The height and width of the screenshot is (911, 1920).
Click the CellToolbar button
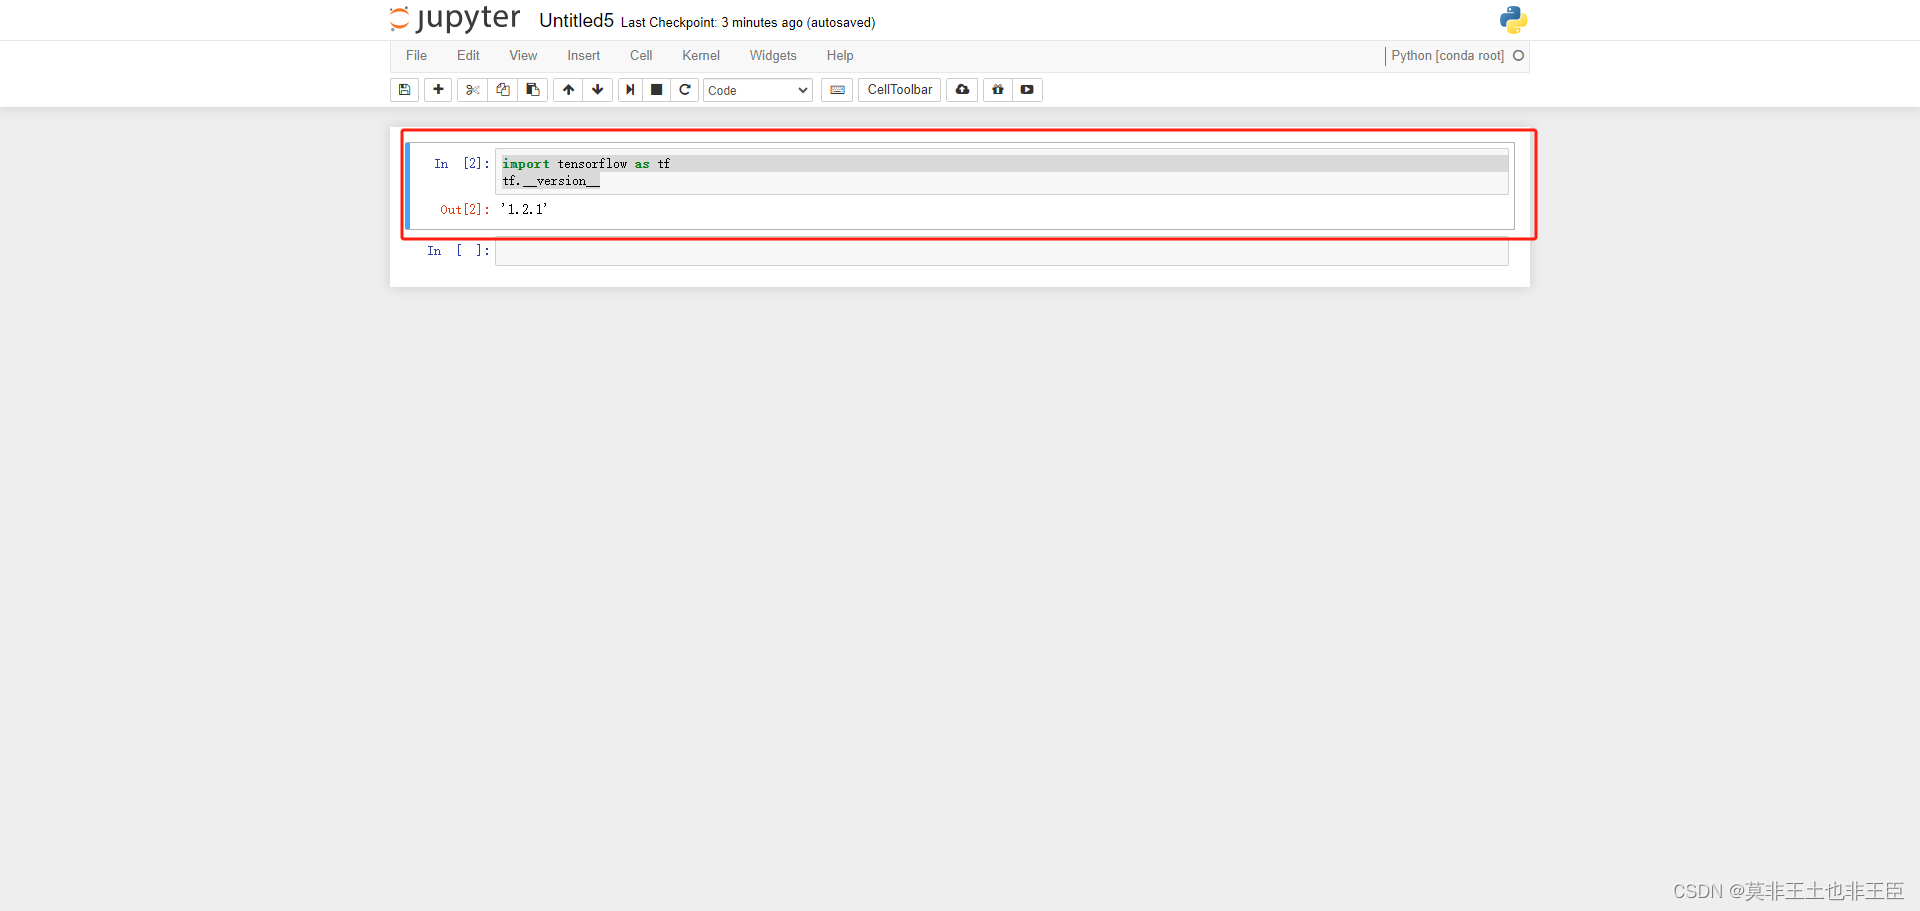point(899,90)
